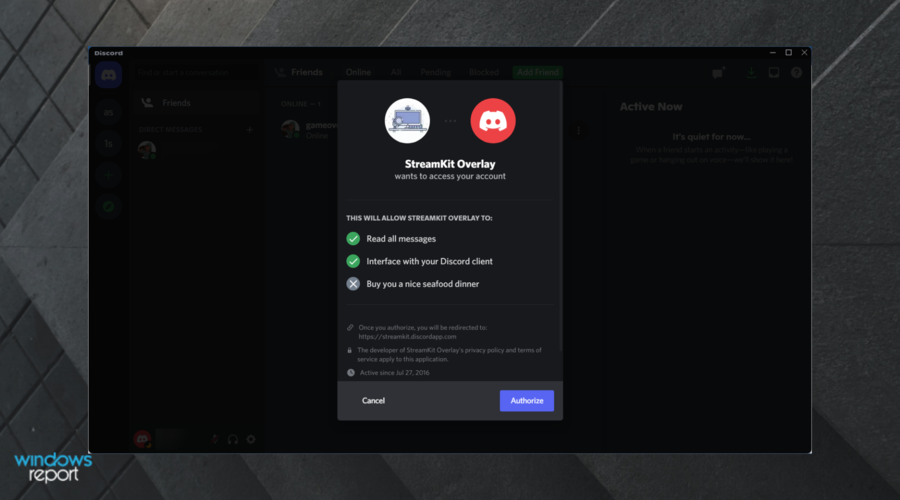
Task: Create a new DM with the plus icon
Action: (250, 130)
